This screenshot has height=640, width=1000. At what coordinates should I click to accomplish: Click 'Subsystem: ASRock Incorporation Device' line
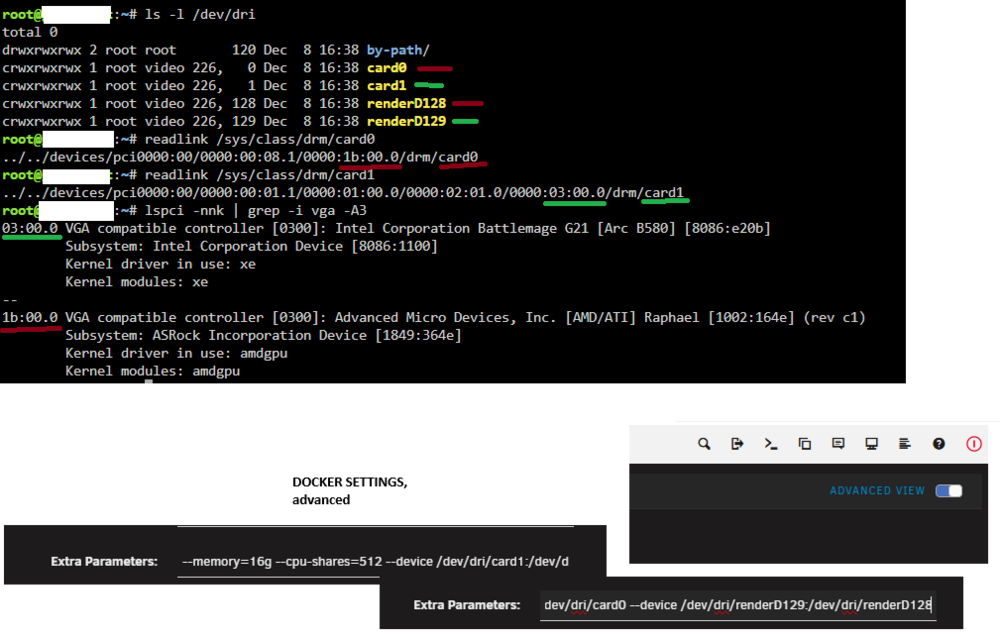pos(263,335)
